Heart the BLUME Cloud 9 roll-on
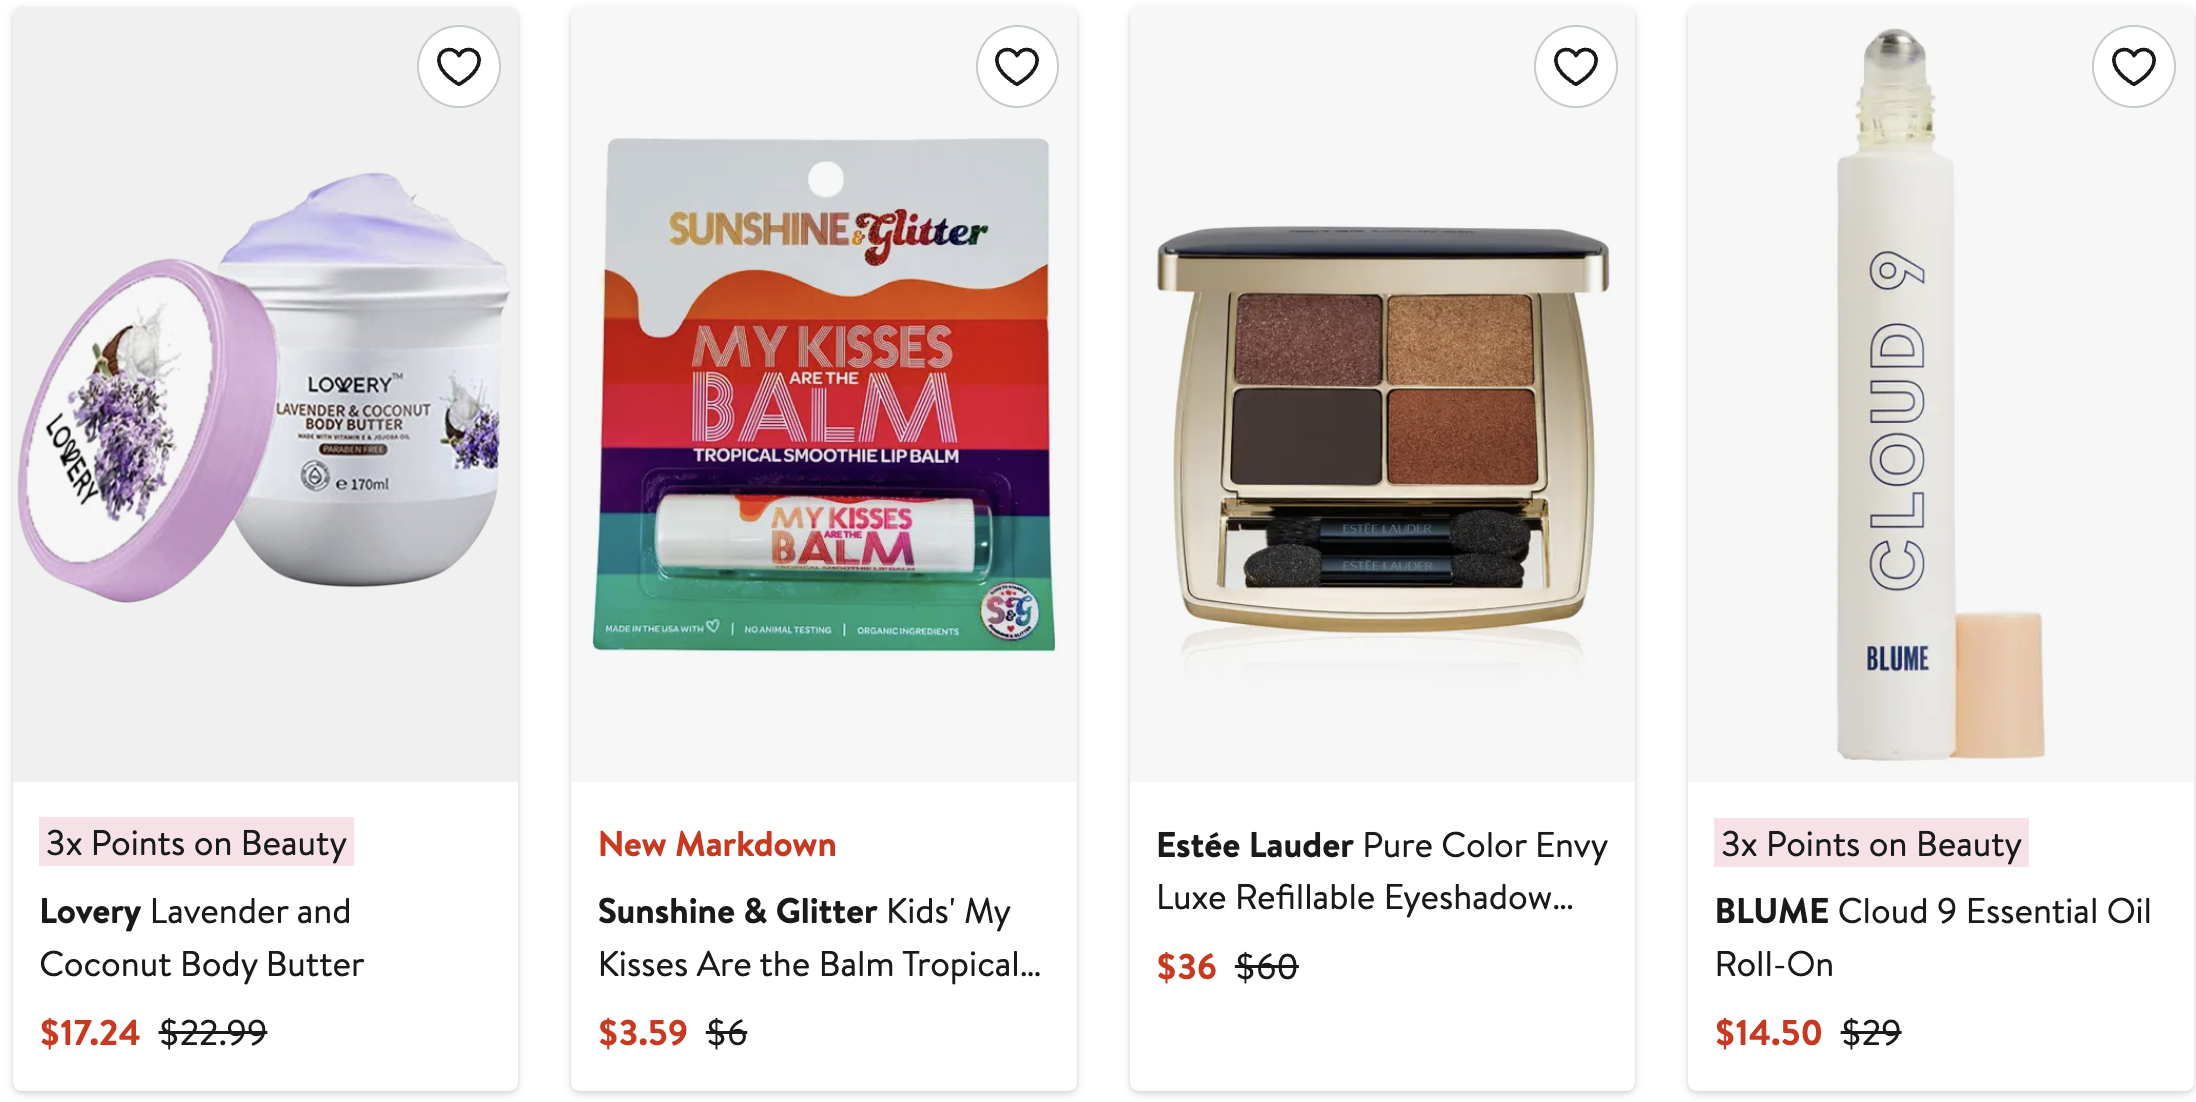2196x1102 pixels. pyautogui.click(x=2133, y=67)
